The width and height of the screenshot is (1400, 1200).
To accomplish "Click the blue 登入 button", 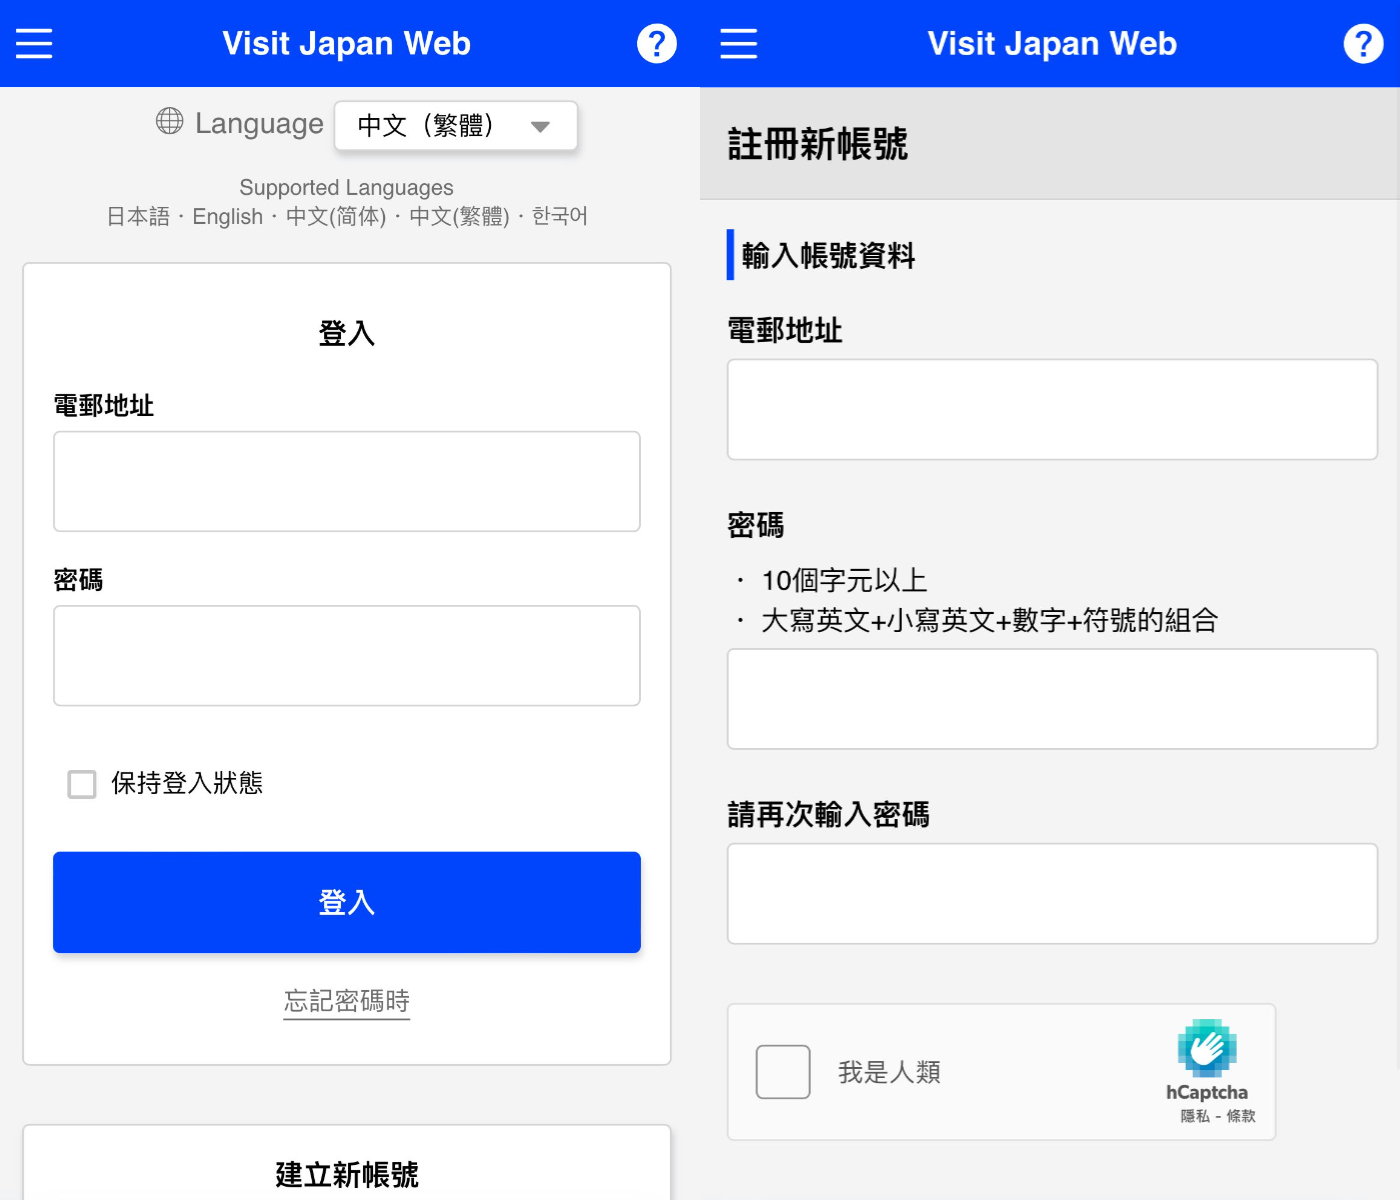I will [347, 902].
